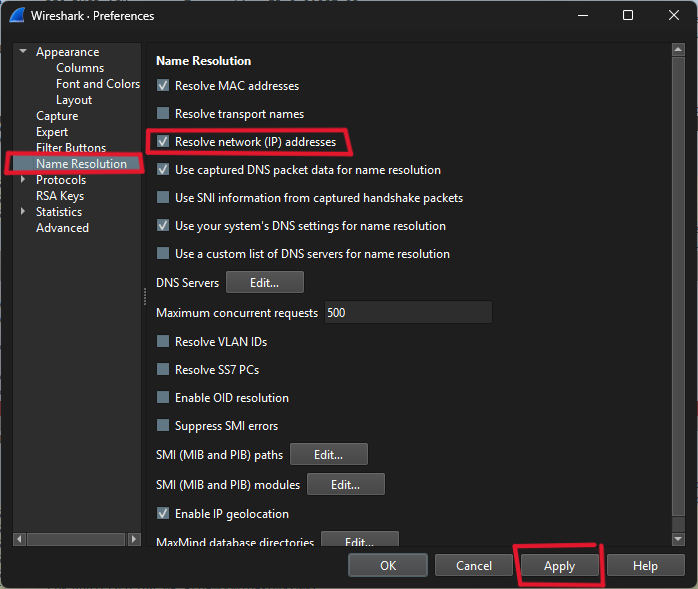
Task: Toggle Resolve network (IP) addresses checkbox
Action: [x=163, y=142]
